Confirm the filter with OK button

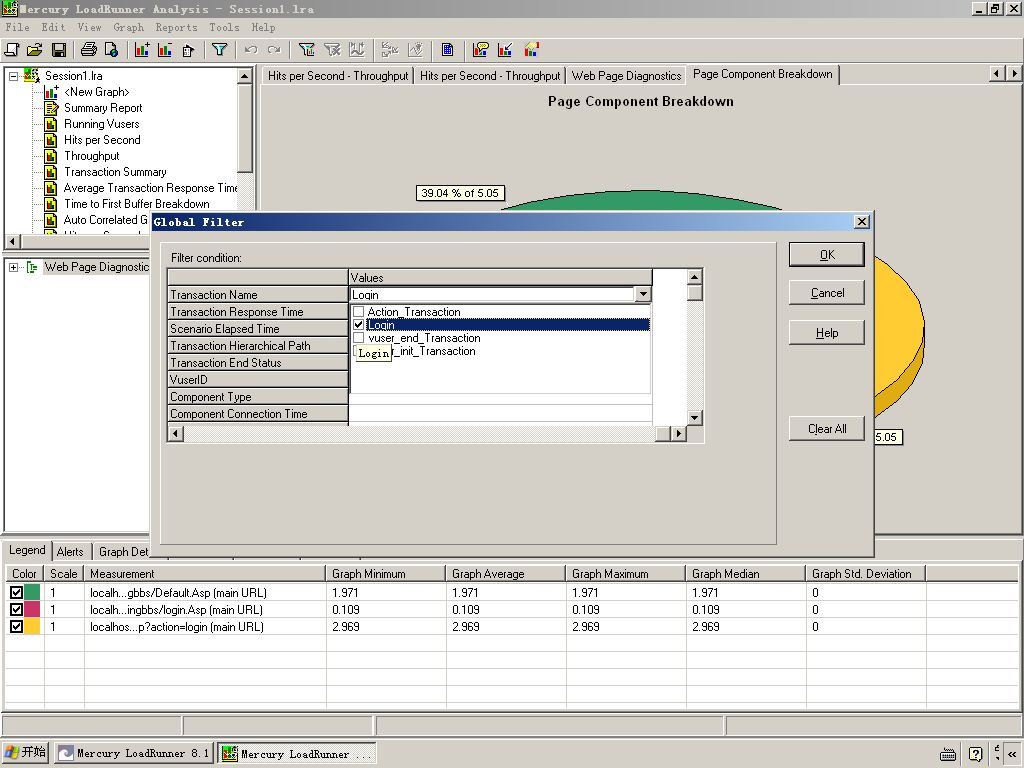pyautogui.click(x=827, y=255)
